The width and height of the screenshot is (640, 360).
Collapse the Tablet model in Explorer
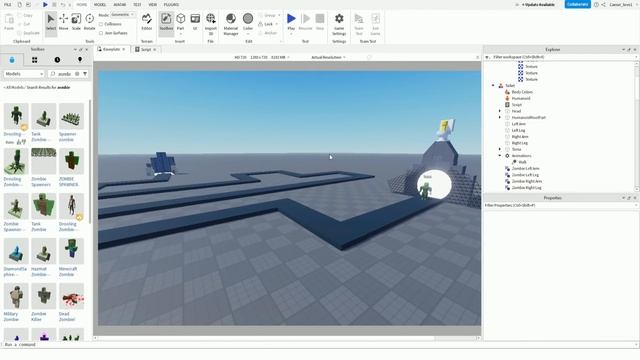(493, 86)
